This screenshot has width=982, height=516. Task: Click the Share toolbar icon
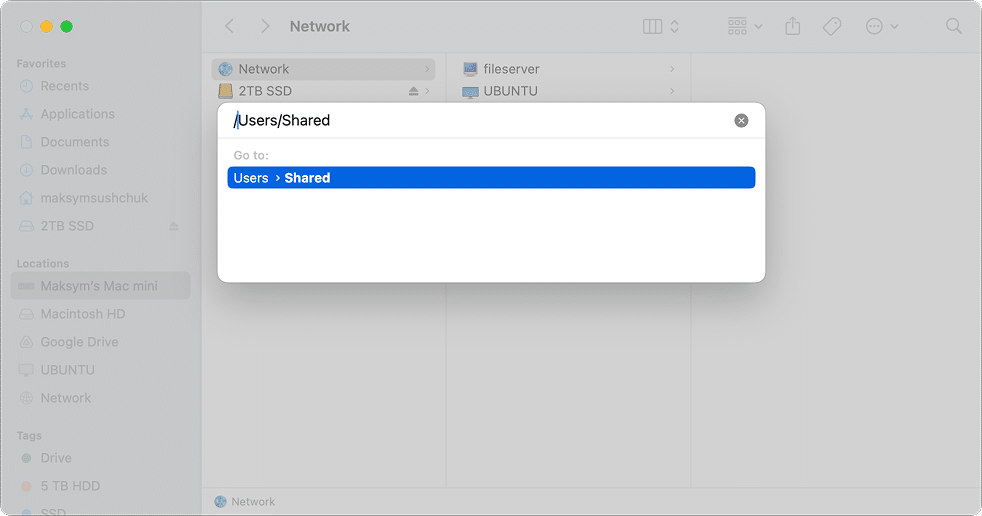(x=793, y=26)
